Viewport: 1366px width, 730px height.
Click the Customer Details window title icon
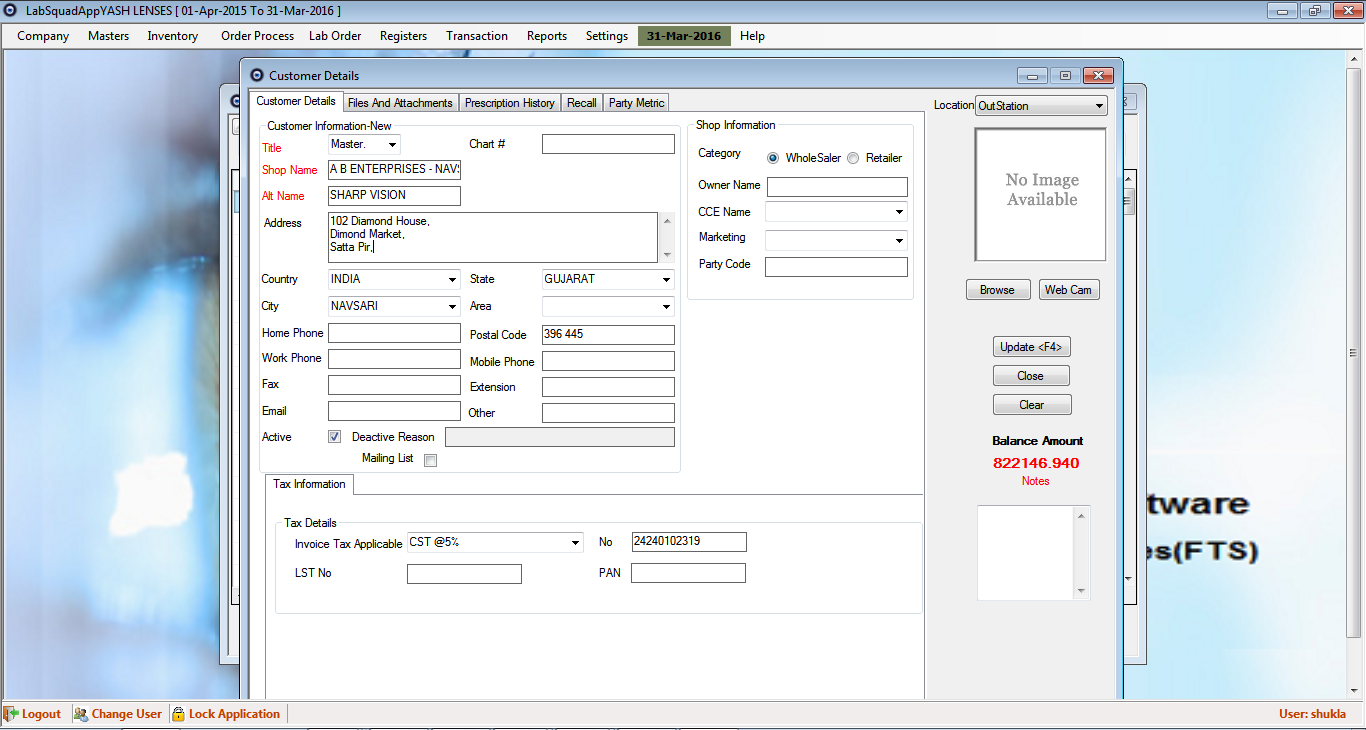point(257,75)
